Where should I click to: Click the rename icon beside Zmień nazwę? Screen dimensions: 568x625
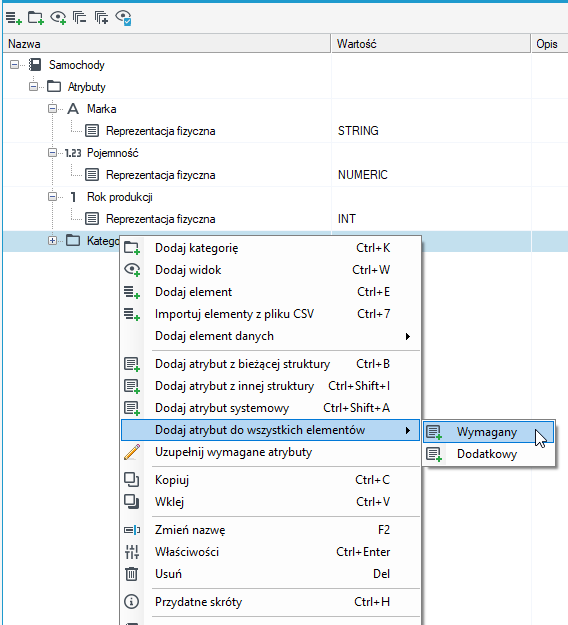point(132,530)
